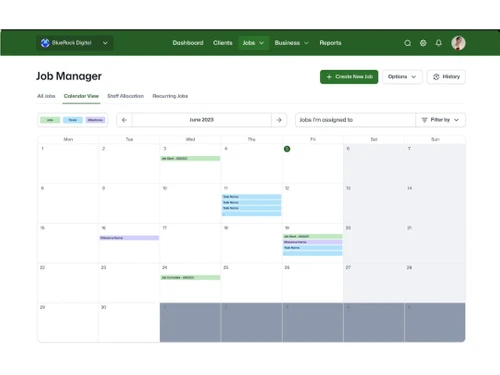Open Clients in the top navigation
Viewport: 500px width, 375px height.
pos(223,43)
